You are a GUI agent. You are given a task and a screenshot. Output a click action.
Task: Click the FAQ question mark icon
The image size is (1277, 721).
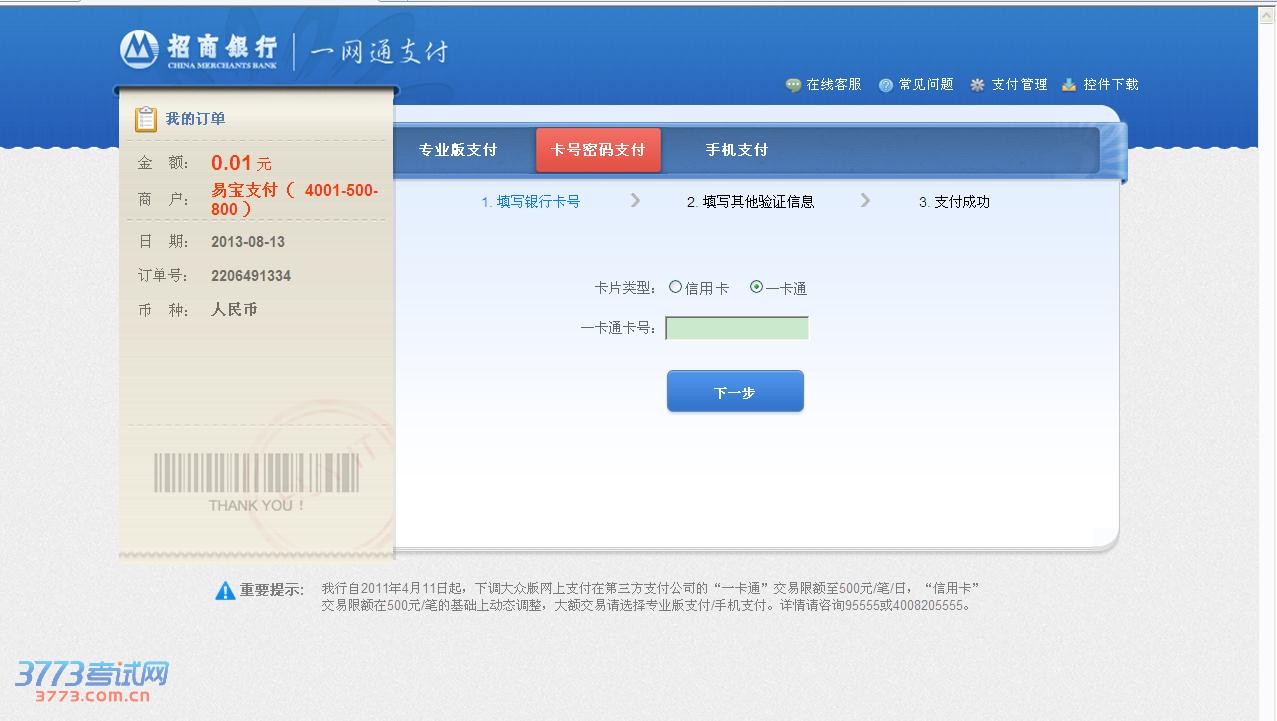point(885,86)
